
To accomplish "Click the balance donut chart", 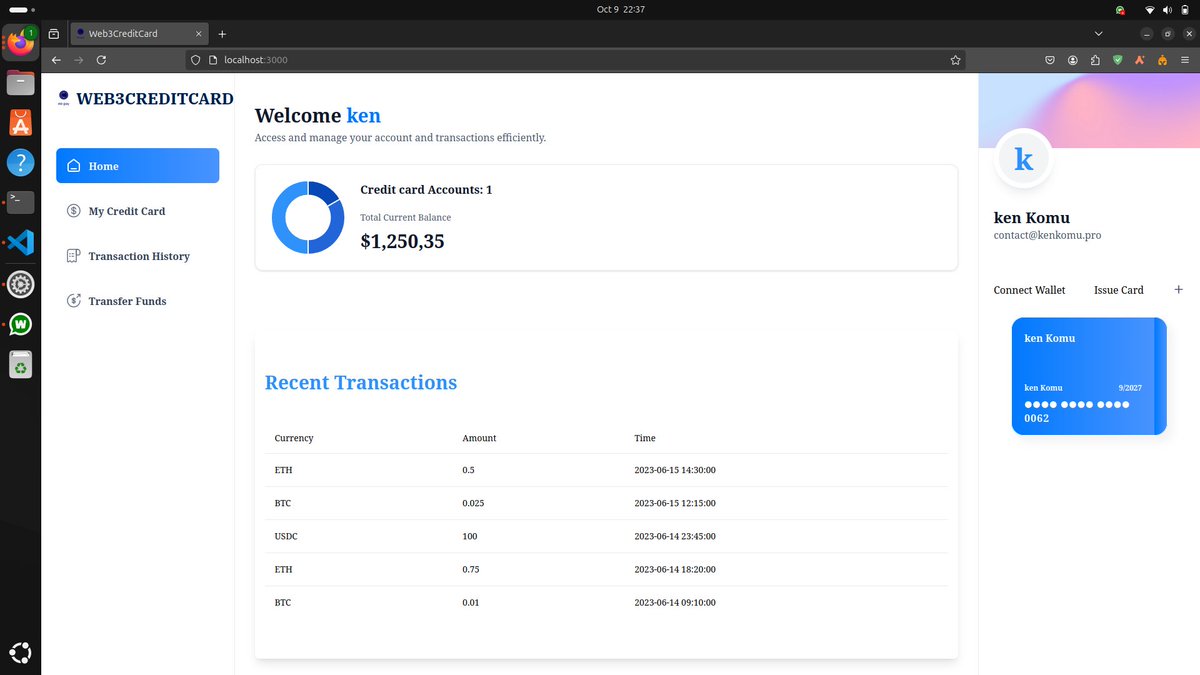I will pos(308,218).
